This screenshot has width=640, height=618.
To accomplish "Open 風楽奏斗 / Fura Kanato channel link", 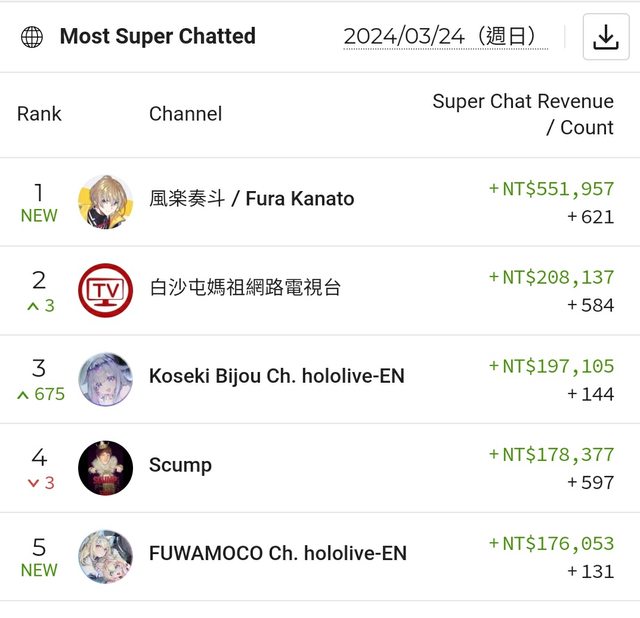I will click(x=251, y=199).
